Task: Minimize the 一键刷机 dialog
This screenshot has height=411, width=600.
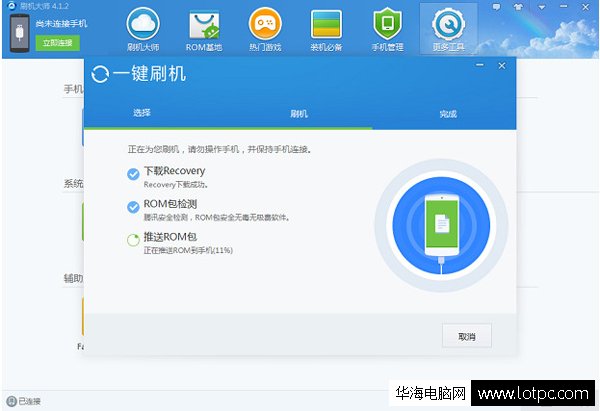Action: [480, 65]
